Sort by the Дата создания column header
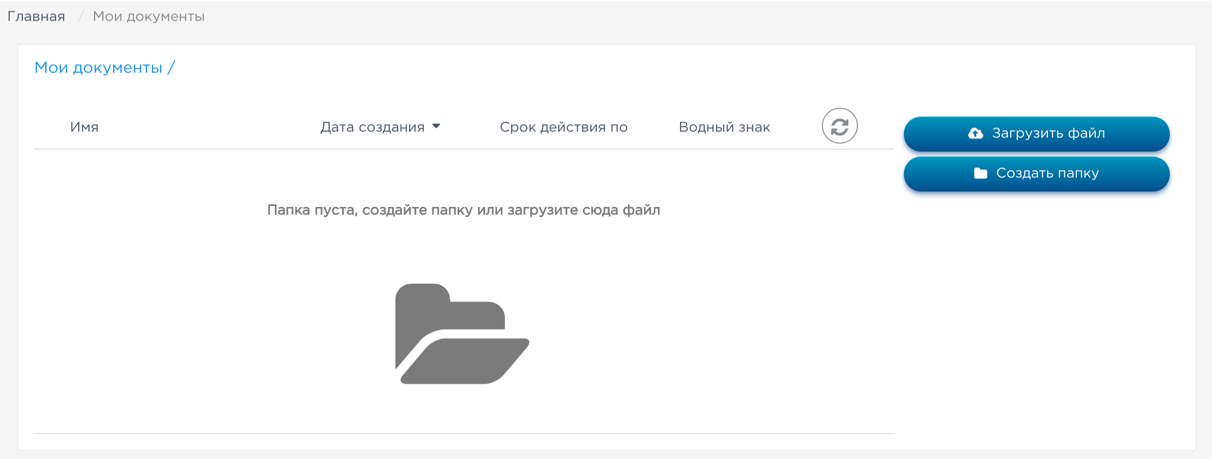 pyautogui.click(x=372, y=127)
